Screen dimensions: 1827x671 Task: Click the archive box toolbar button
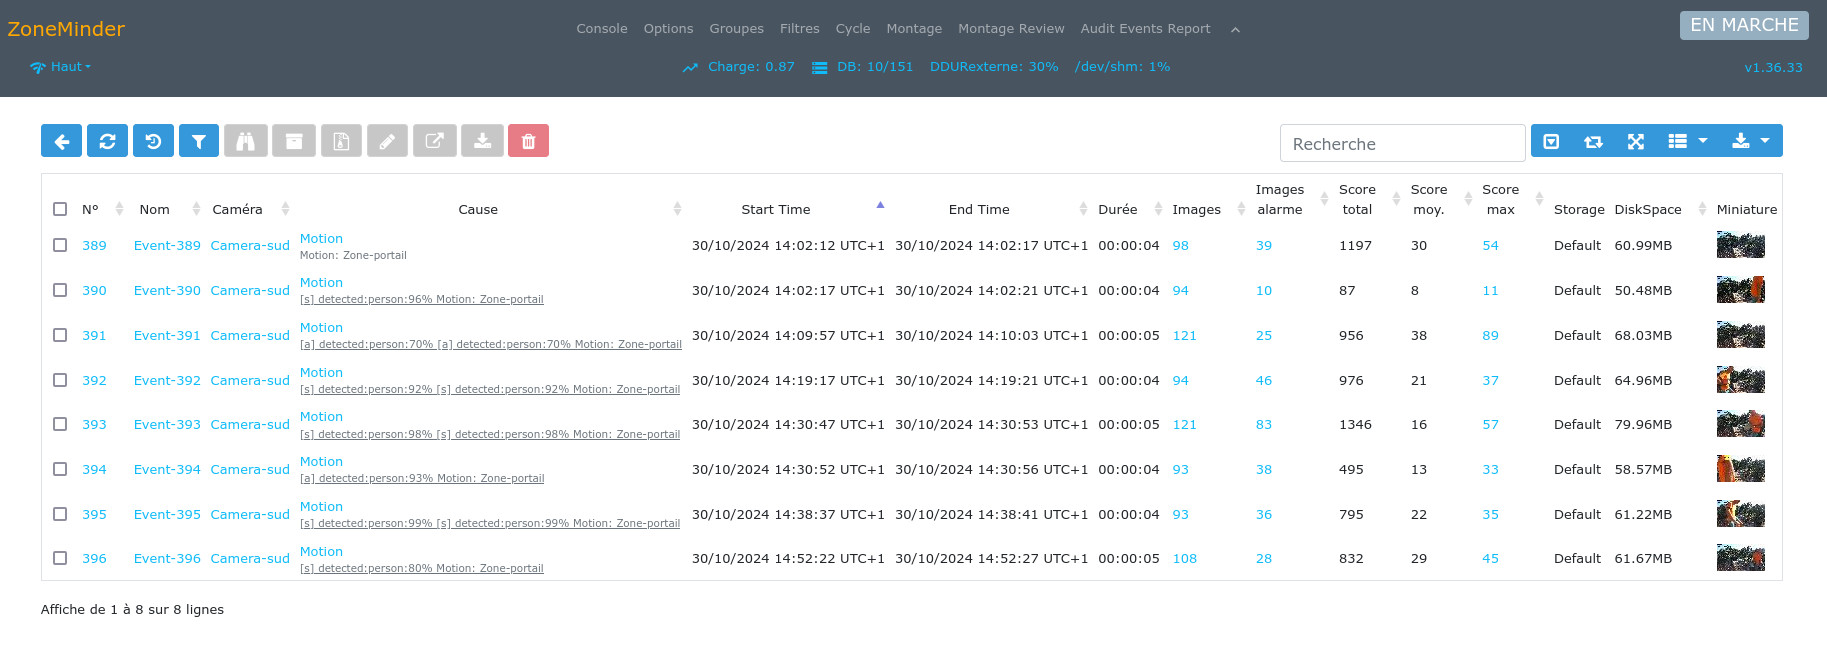coord(294,141)
